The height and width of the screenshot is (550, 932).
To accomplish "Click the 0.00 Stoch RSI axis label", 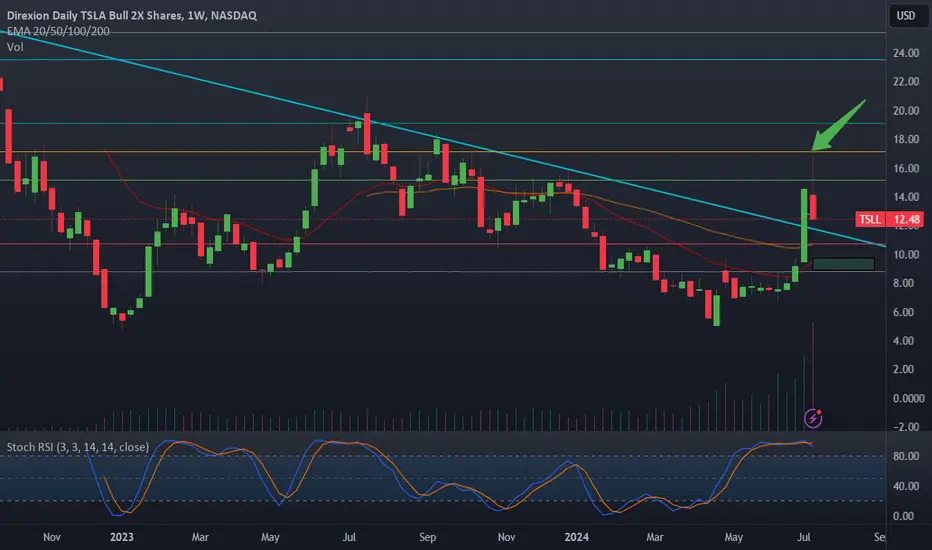I will click(x=903, y=516).
